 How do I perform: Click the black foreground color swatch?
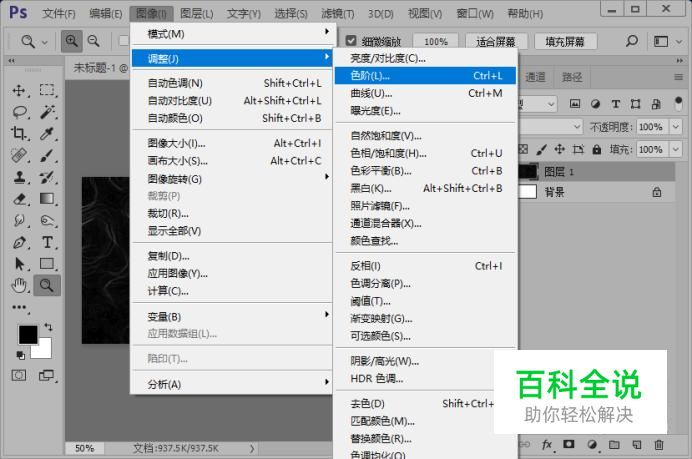tap(27, 335)
